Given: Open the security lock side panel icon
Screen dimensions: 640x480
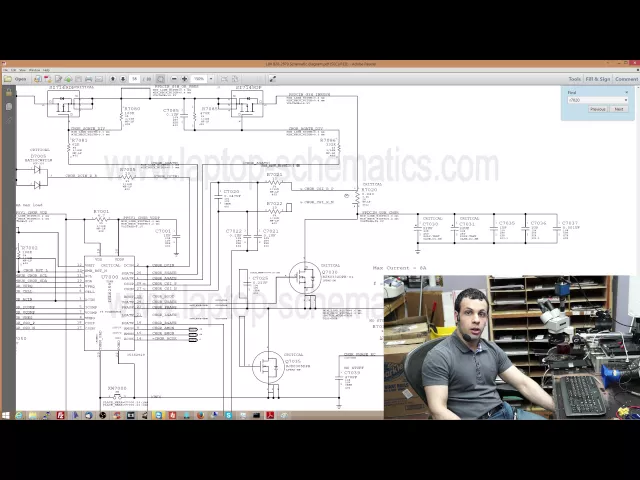Looking at the screenshot, I should (x=9, y=93).
